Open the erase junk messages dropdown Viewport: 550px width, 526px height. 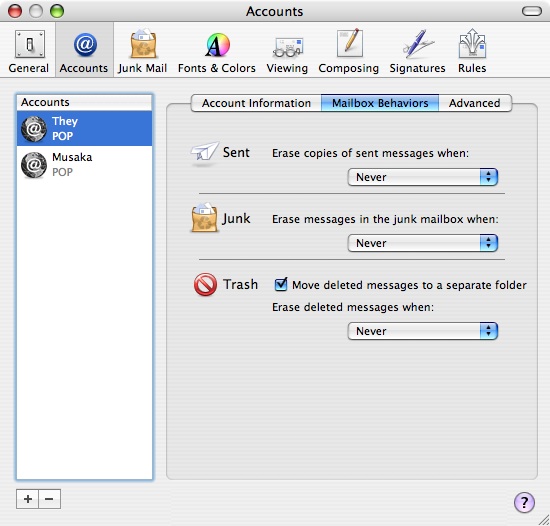tap(423, 243)
